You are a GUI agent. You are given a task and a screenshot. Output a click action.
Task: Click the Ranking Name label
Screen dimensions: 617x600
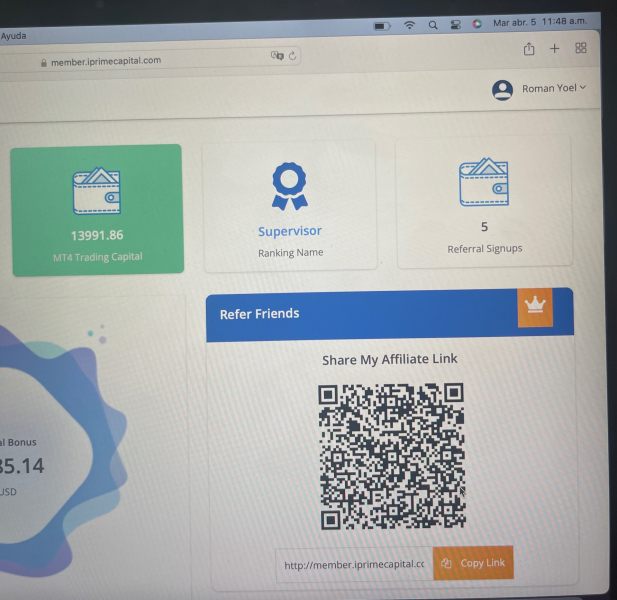click(291, 253)
